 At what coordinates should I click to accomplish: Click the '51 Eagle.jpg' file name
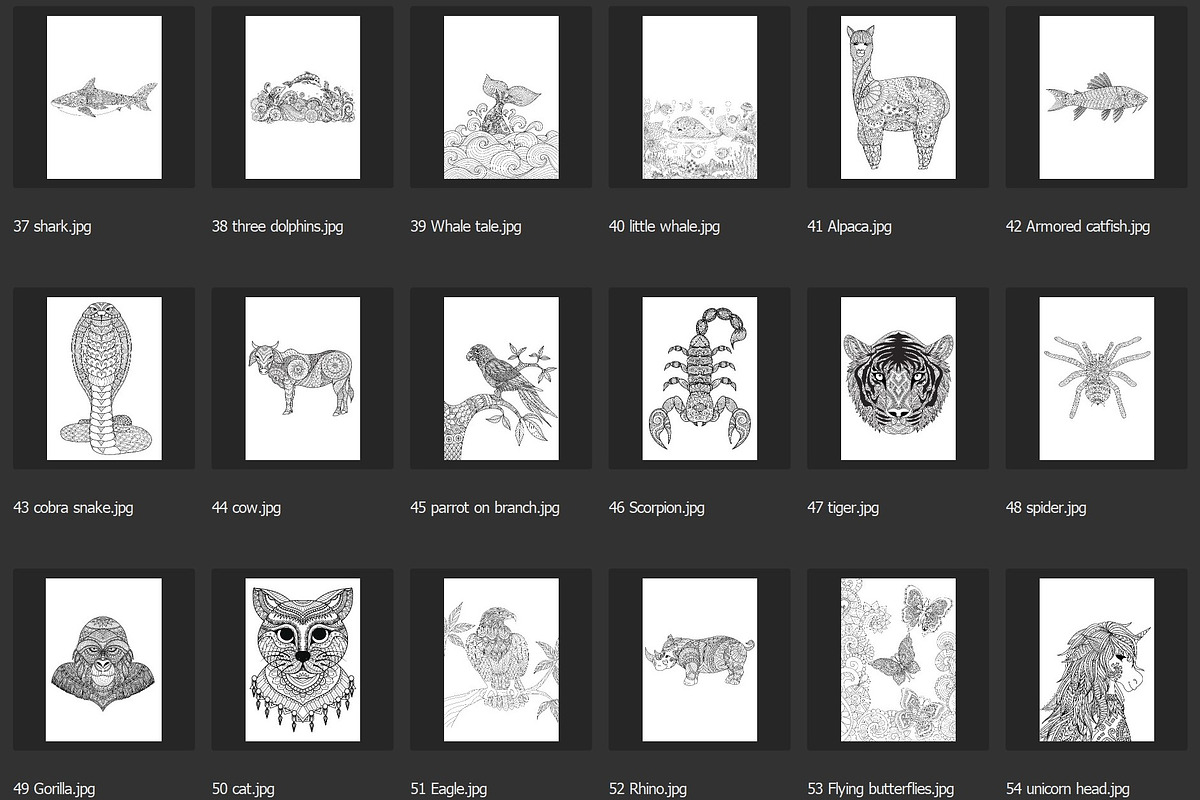pos(449,789)
